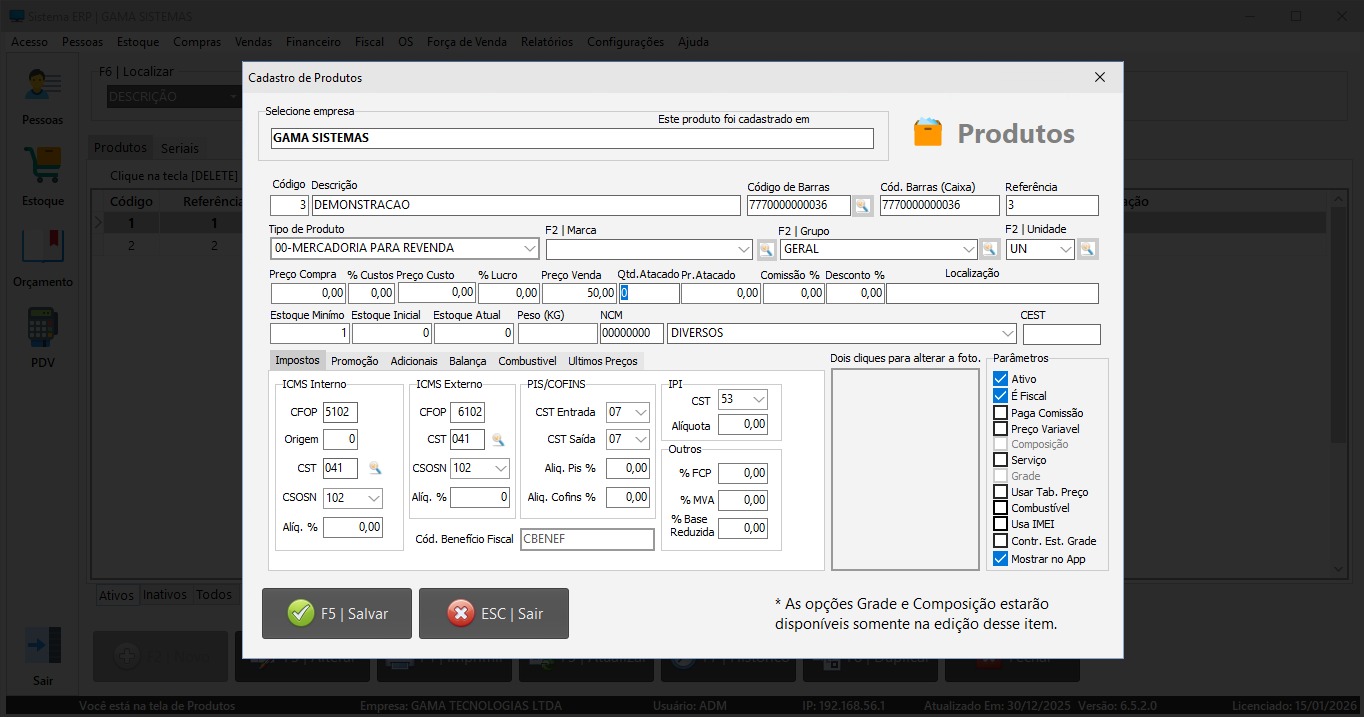
Task: Open the IPI CST dropdown
Action: coord(758,400)
